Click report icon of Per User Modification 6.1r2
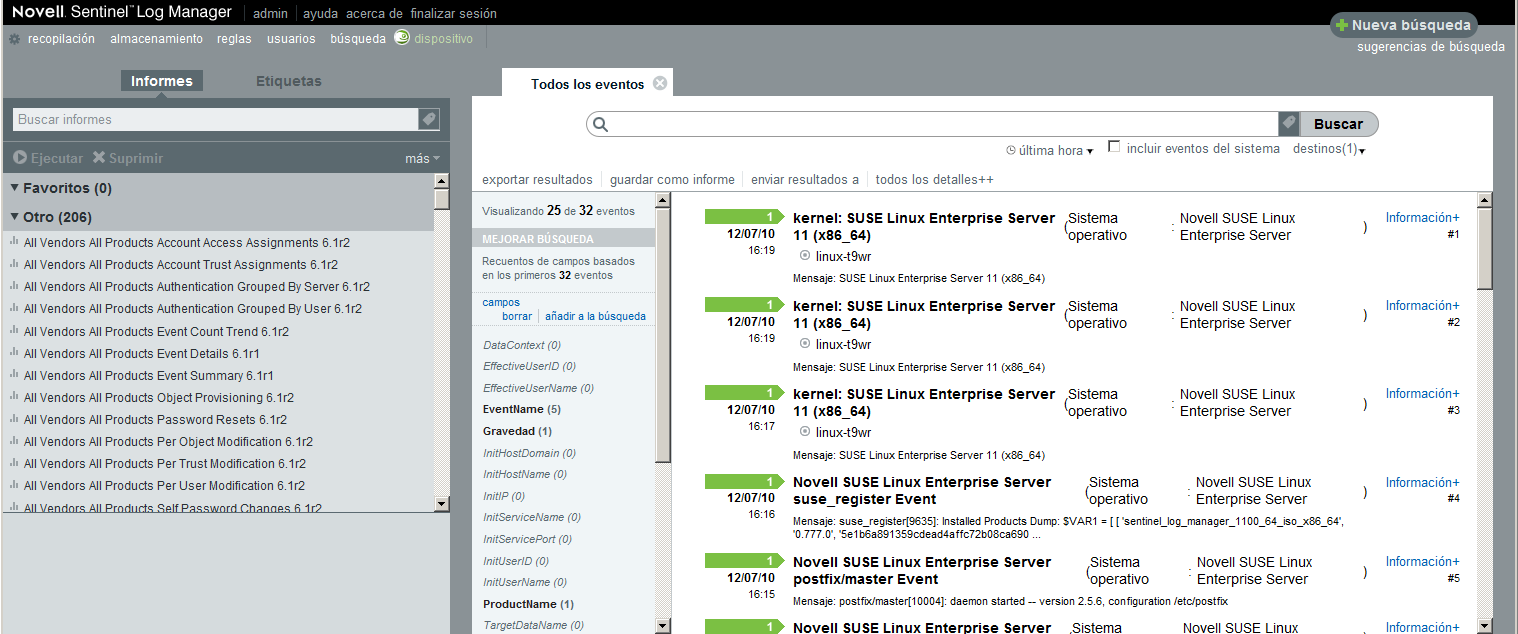 tap(14, 485)
